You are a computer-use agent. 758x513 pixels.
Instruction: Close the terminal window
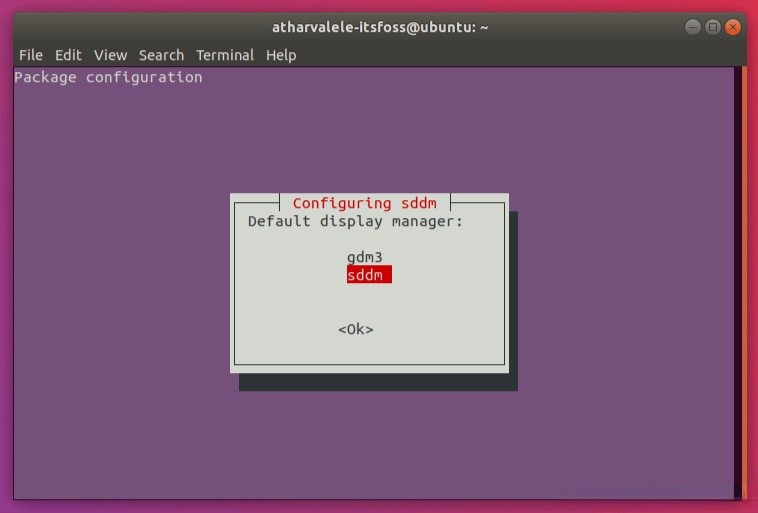(x=733, y=27)
